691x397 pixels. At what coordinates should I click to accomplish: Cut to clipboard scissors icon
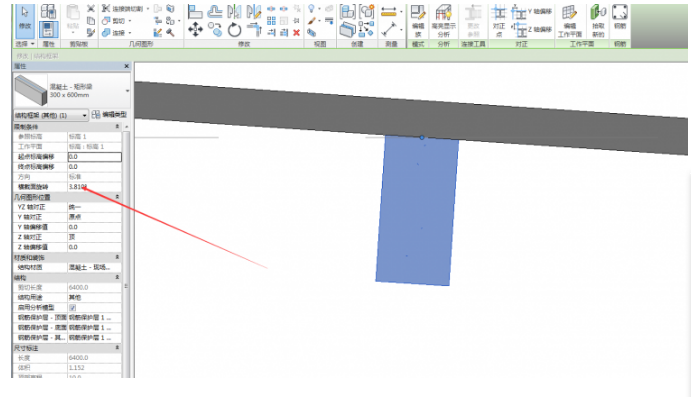pos(91,8)
